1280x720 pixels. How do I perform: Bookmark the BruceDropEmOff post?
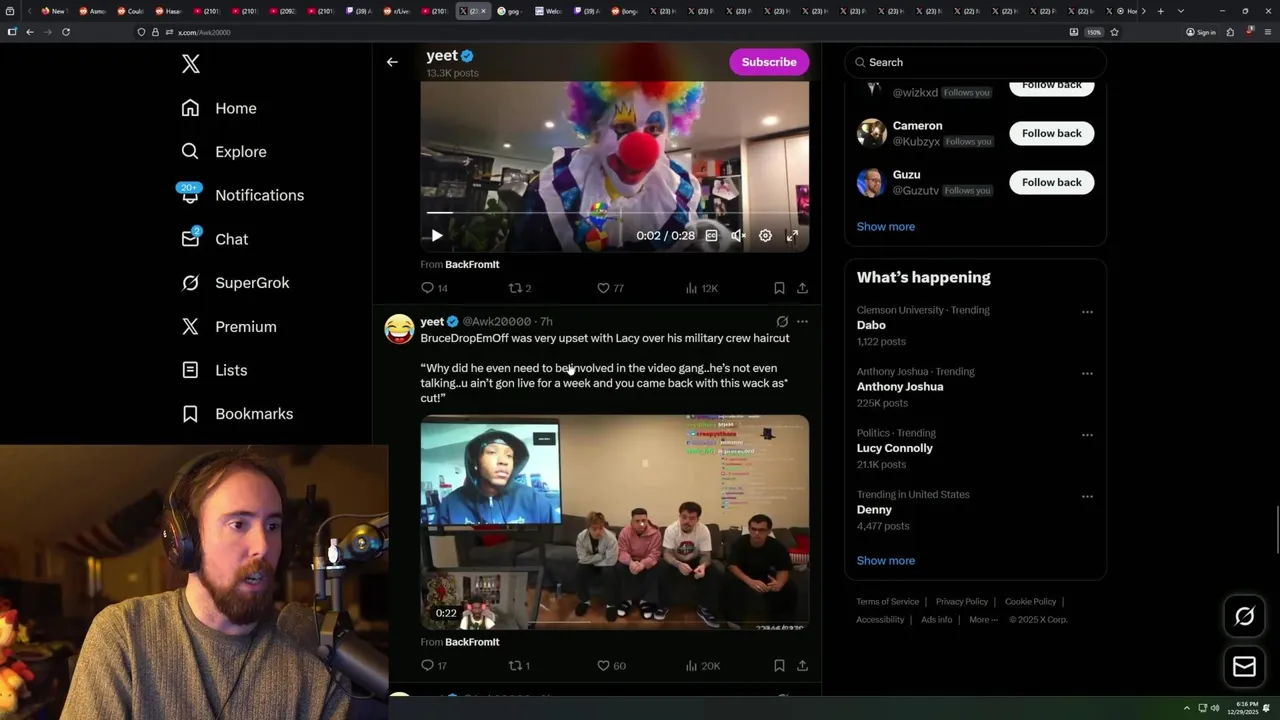click(x=779, y=666)
